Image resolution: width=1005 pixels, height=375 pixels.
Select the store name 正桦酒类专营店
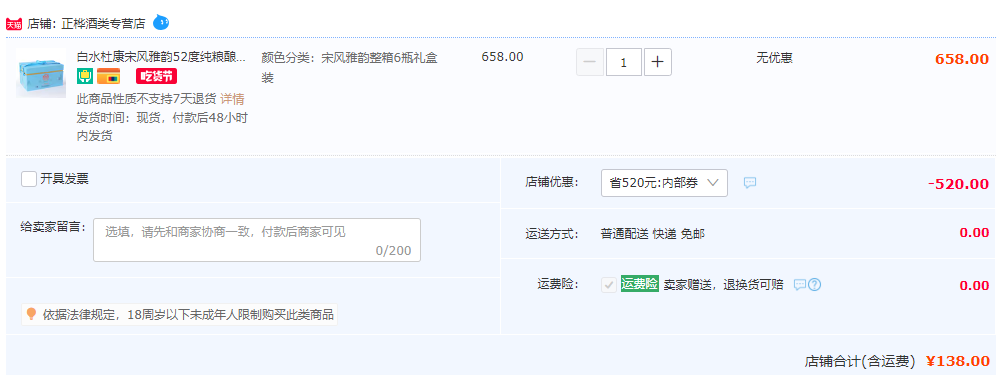pyautogui.click(x=103, y=24)
